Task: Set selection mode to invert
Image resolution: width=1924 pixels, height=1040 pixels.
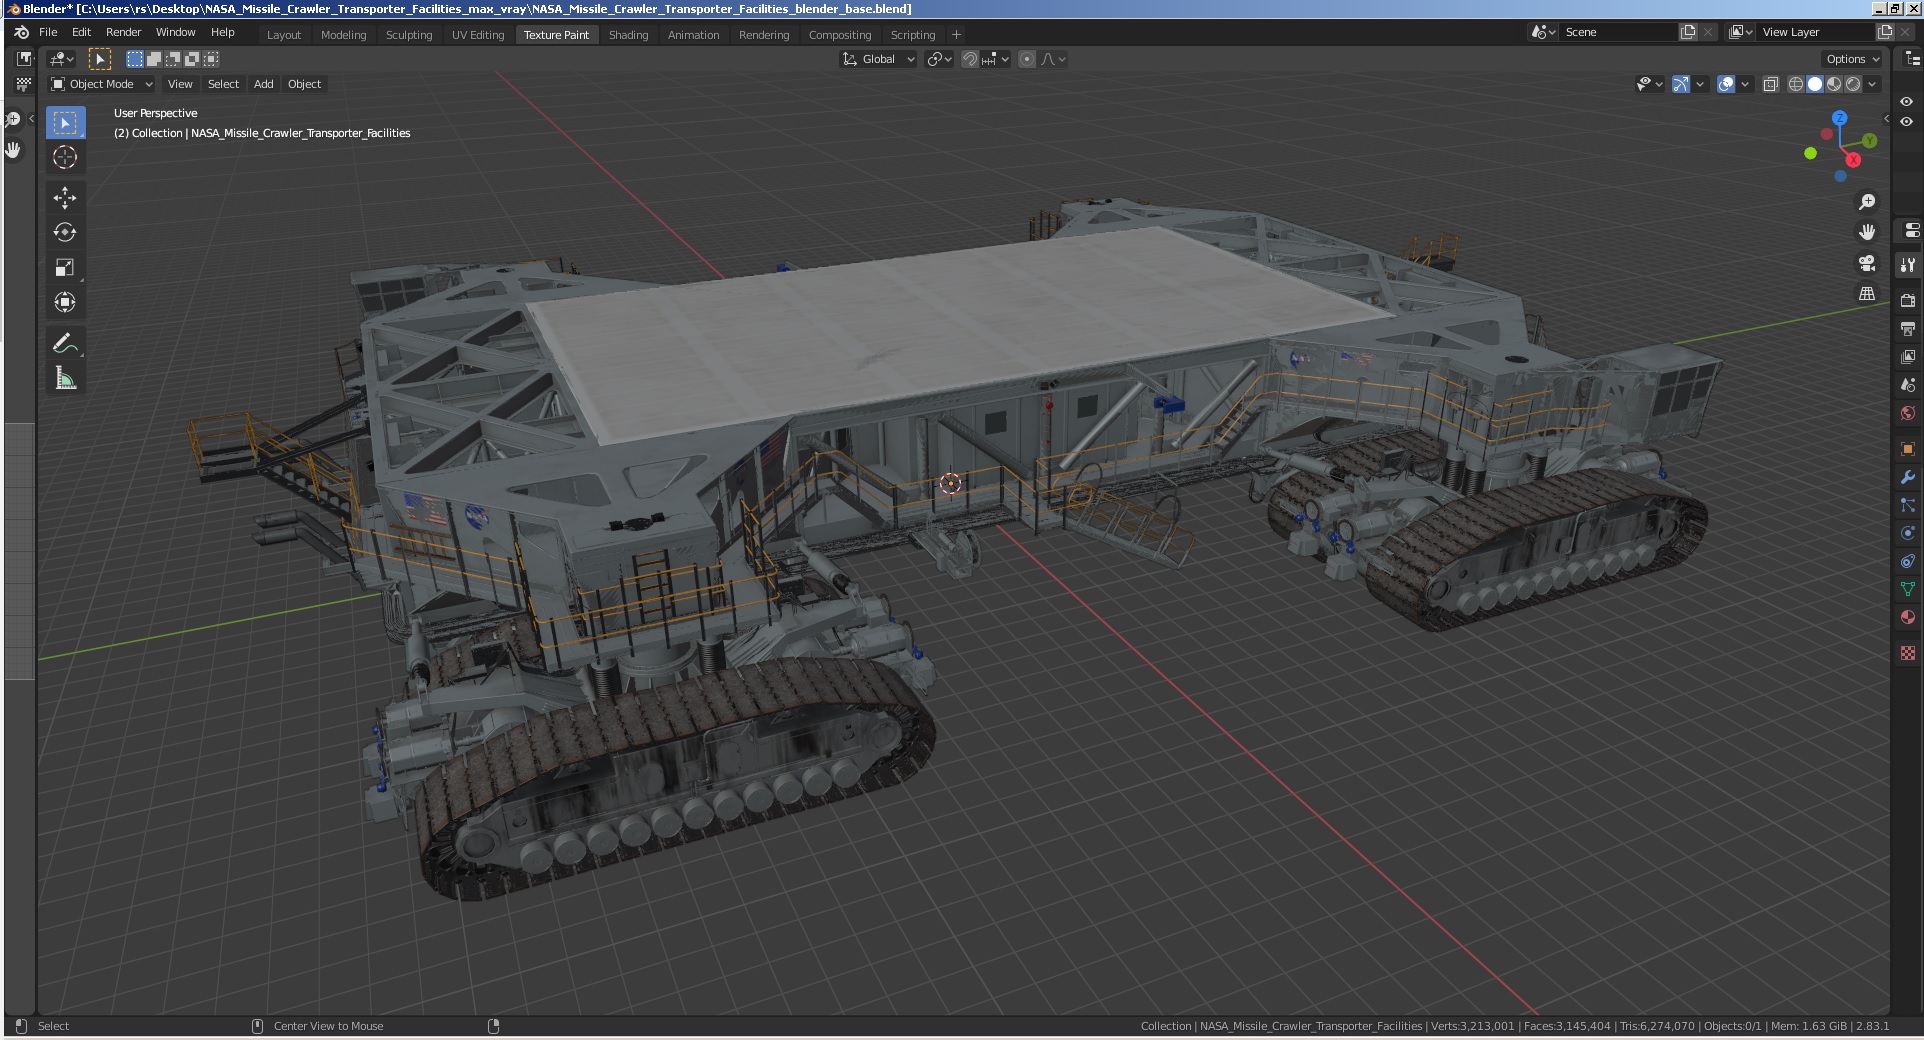Action: tap(192, 59)
